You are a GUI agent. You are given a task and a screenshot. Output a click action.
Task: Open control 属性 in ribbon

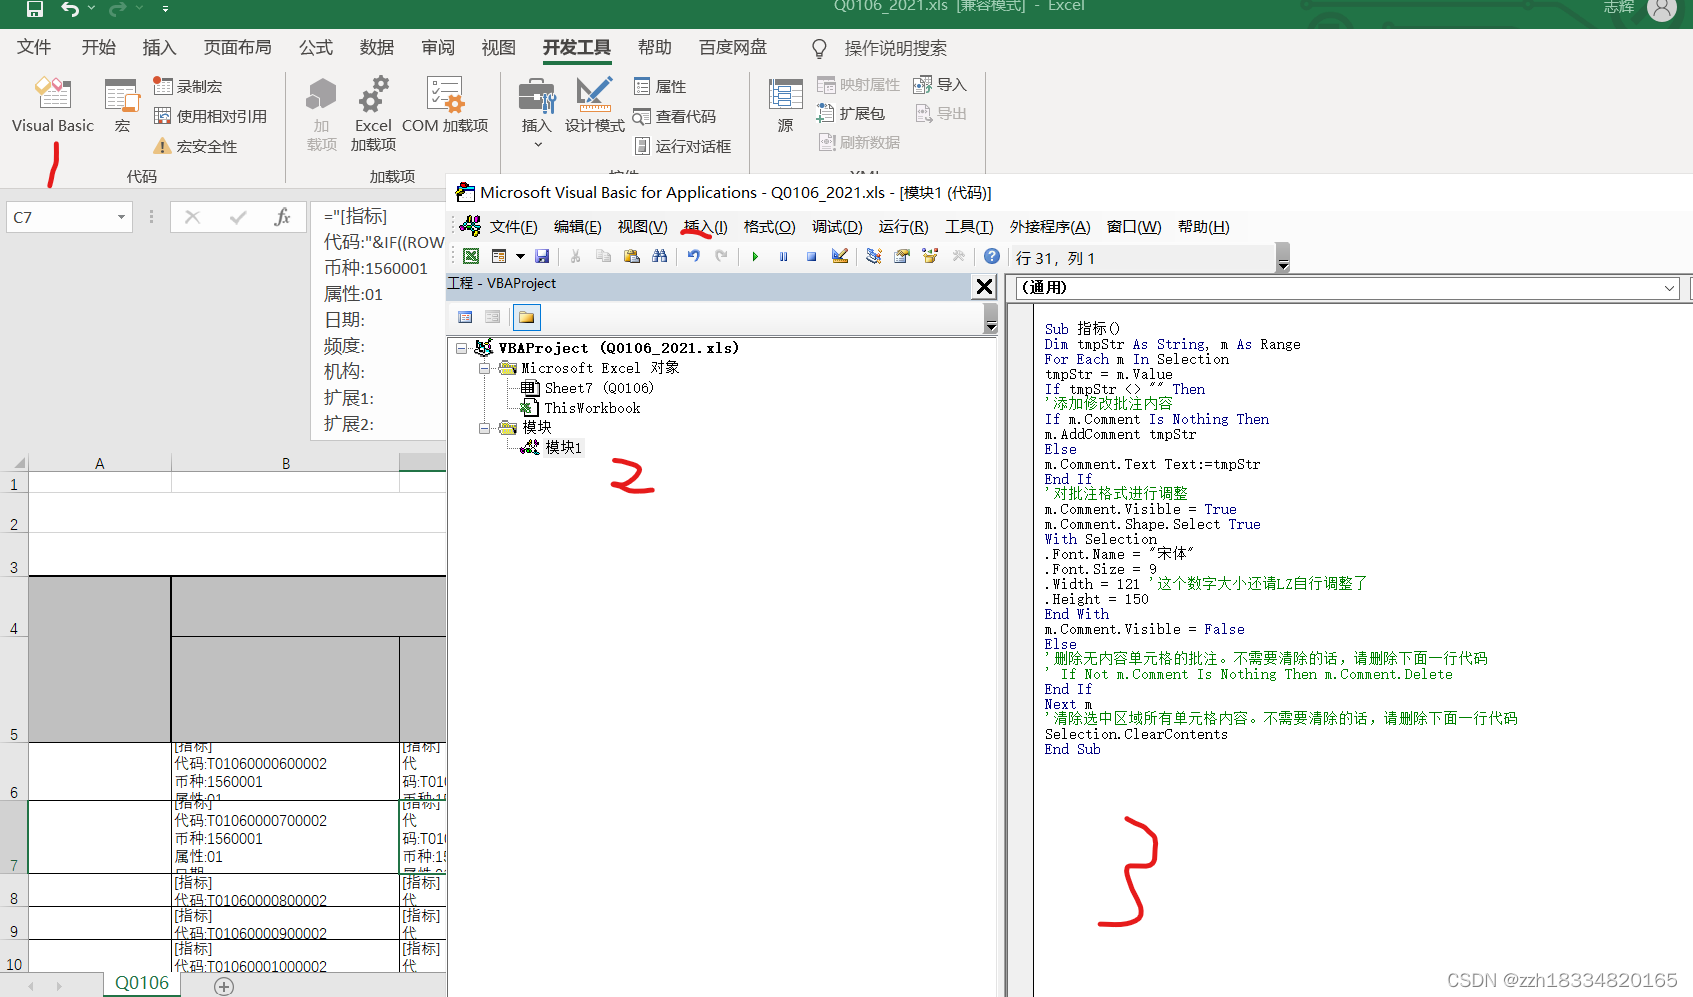pos(660,87)
